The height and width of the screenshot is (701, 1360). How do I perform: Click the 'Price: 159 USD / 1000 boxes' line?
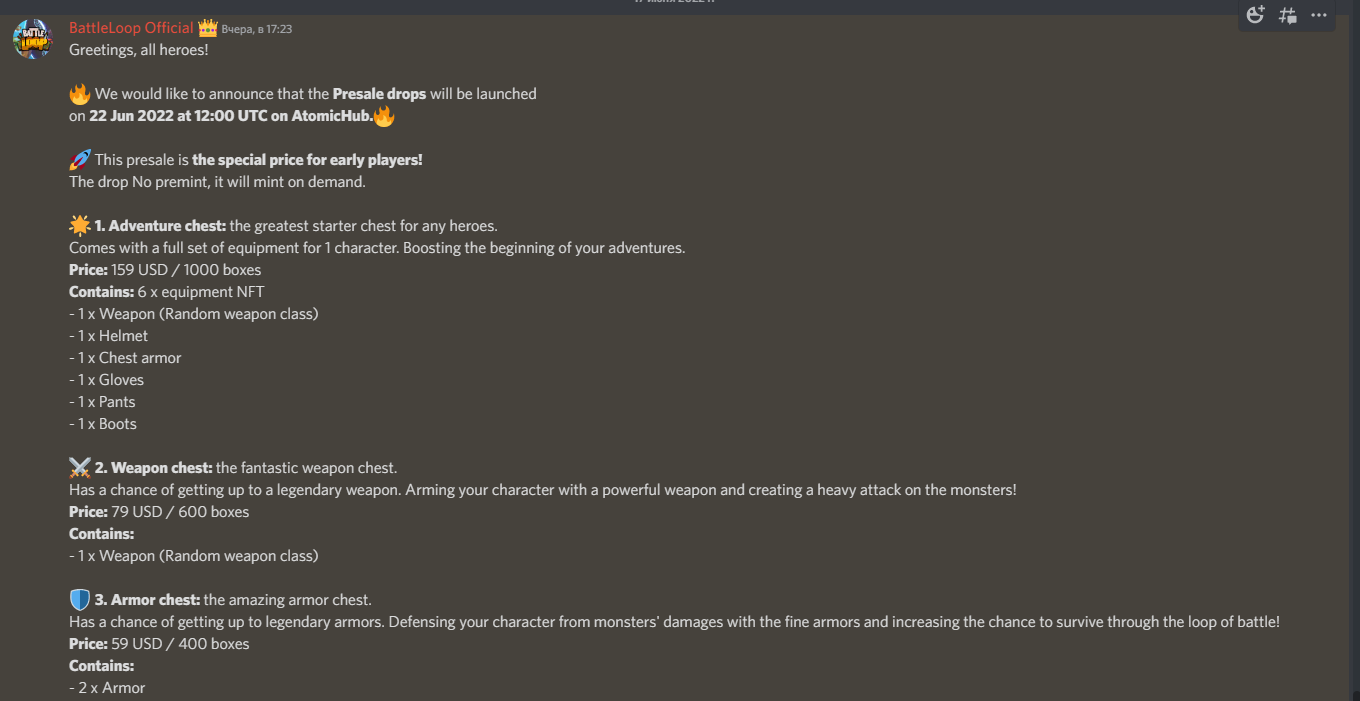(x=165, y=270)
